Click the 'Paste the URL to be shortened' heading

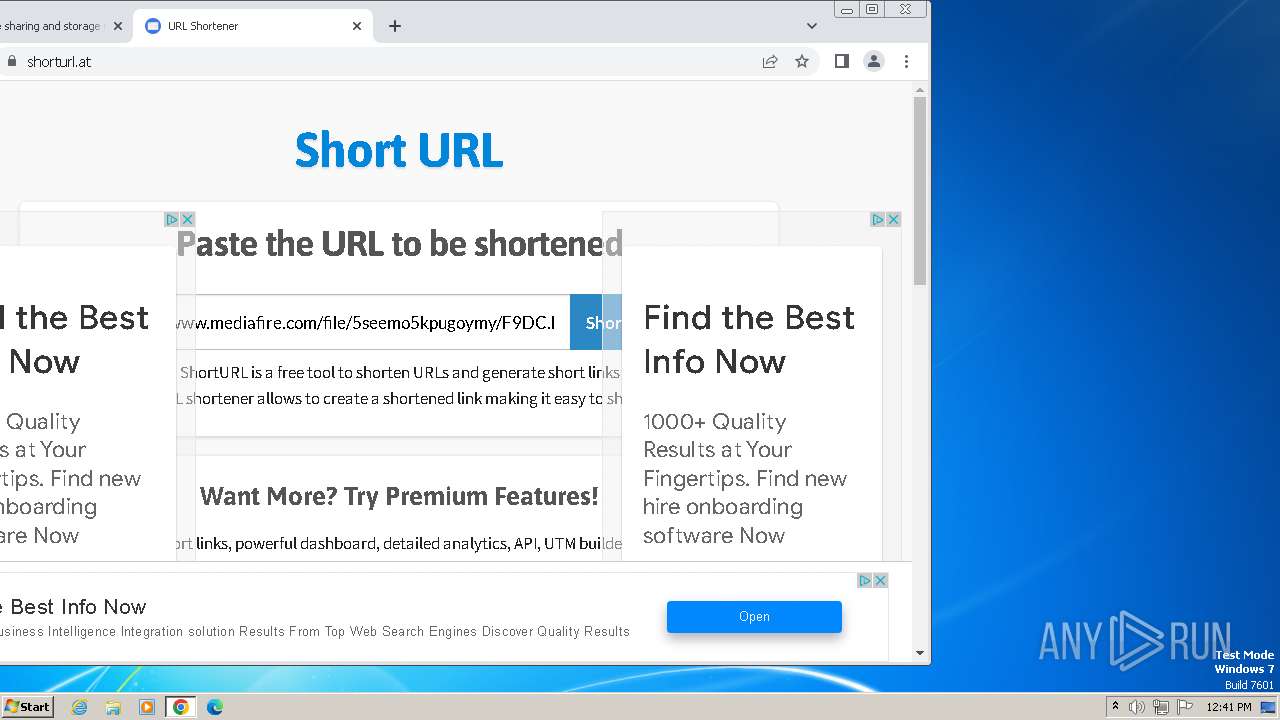pyautogui.click(x=399, y=243)
